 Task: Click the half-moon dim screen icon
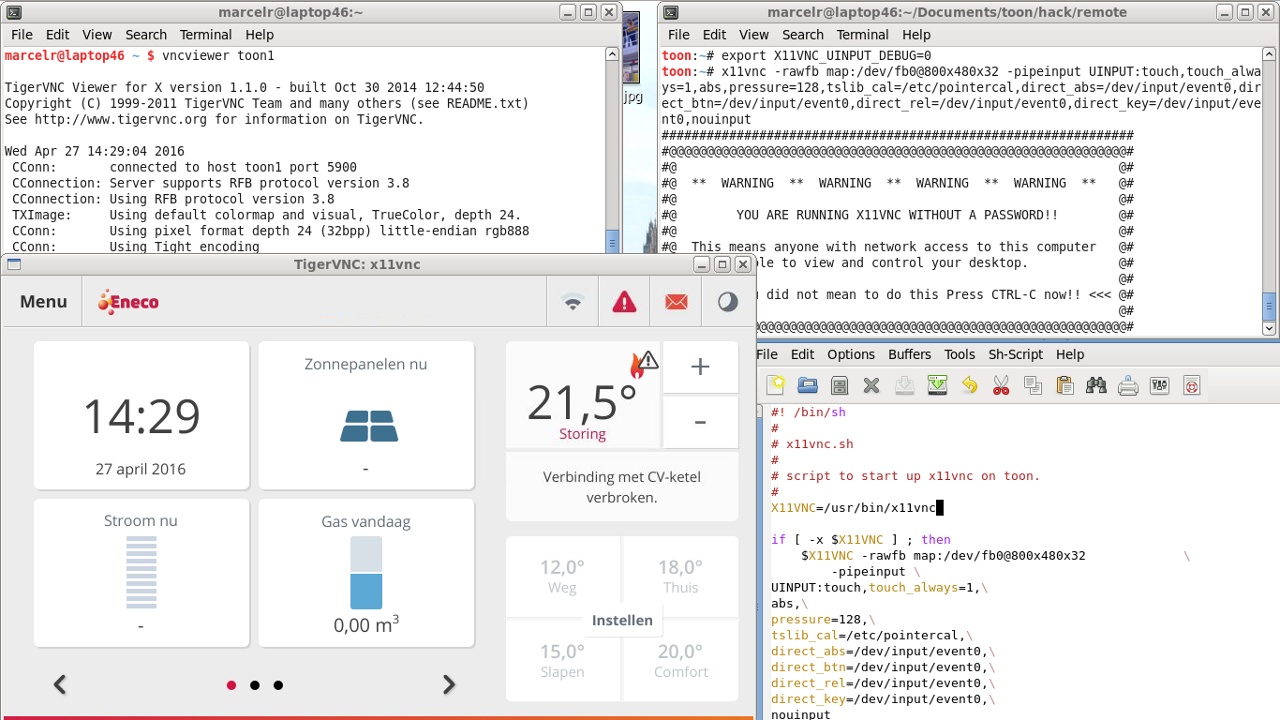pyautogui.click(x=728, y=302)
